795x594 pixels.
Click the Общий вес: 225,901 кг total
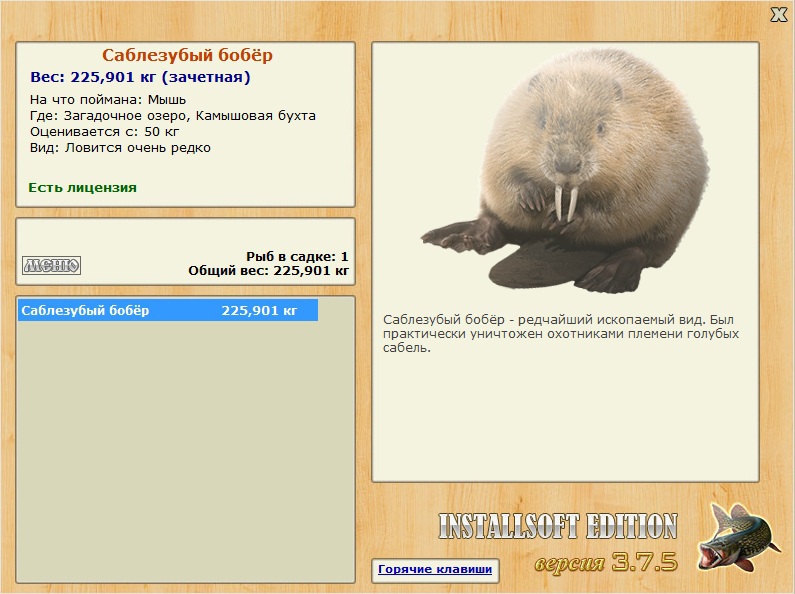coord(268,271)
